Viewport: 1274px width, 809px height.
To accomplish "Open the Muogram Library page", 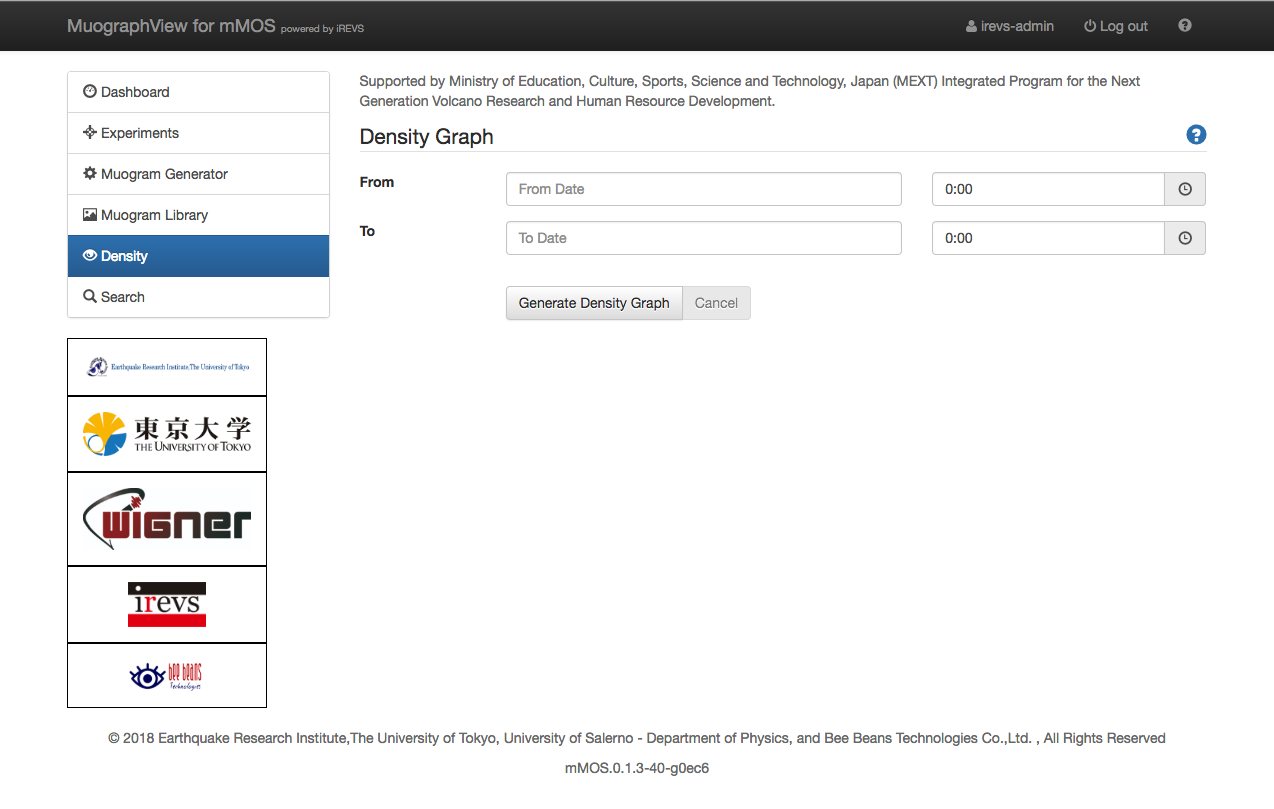I will coord(154,215).
